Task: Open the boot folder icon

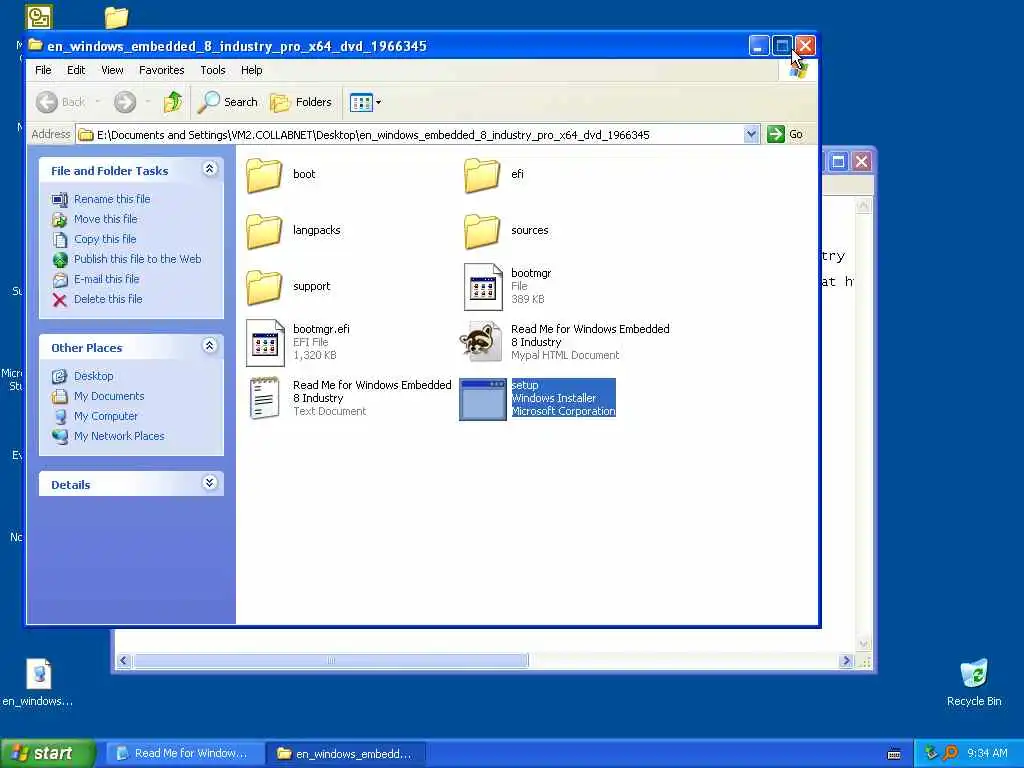Action: tap(264, 175)
